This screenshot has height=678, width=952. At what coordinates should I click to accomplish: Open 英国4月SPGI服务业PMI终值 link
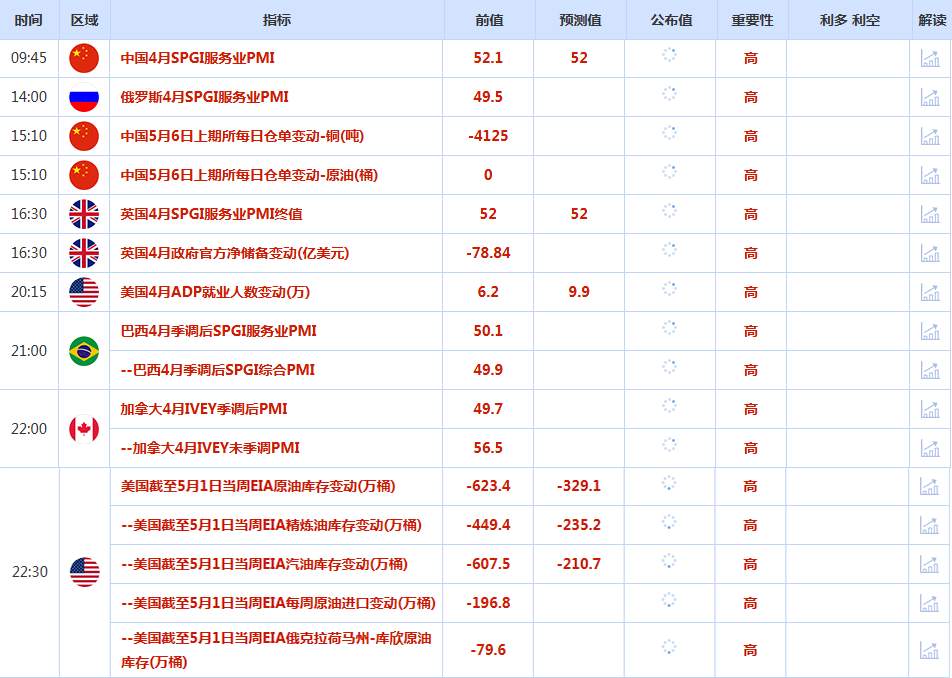(x=211, y=214)
